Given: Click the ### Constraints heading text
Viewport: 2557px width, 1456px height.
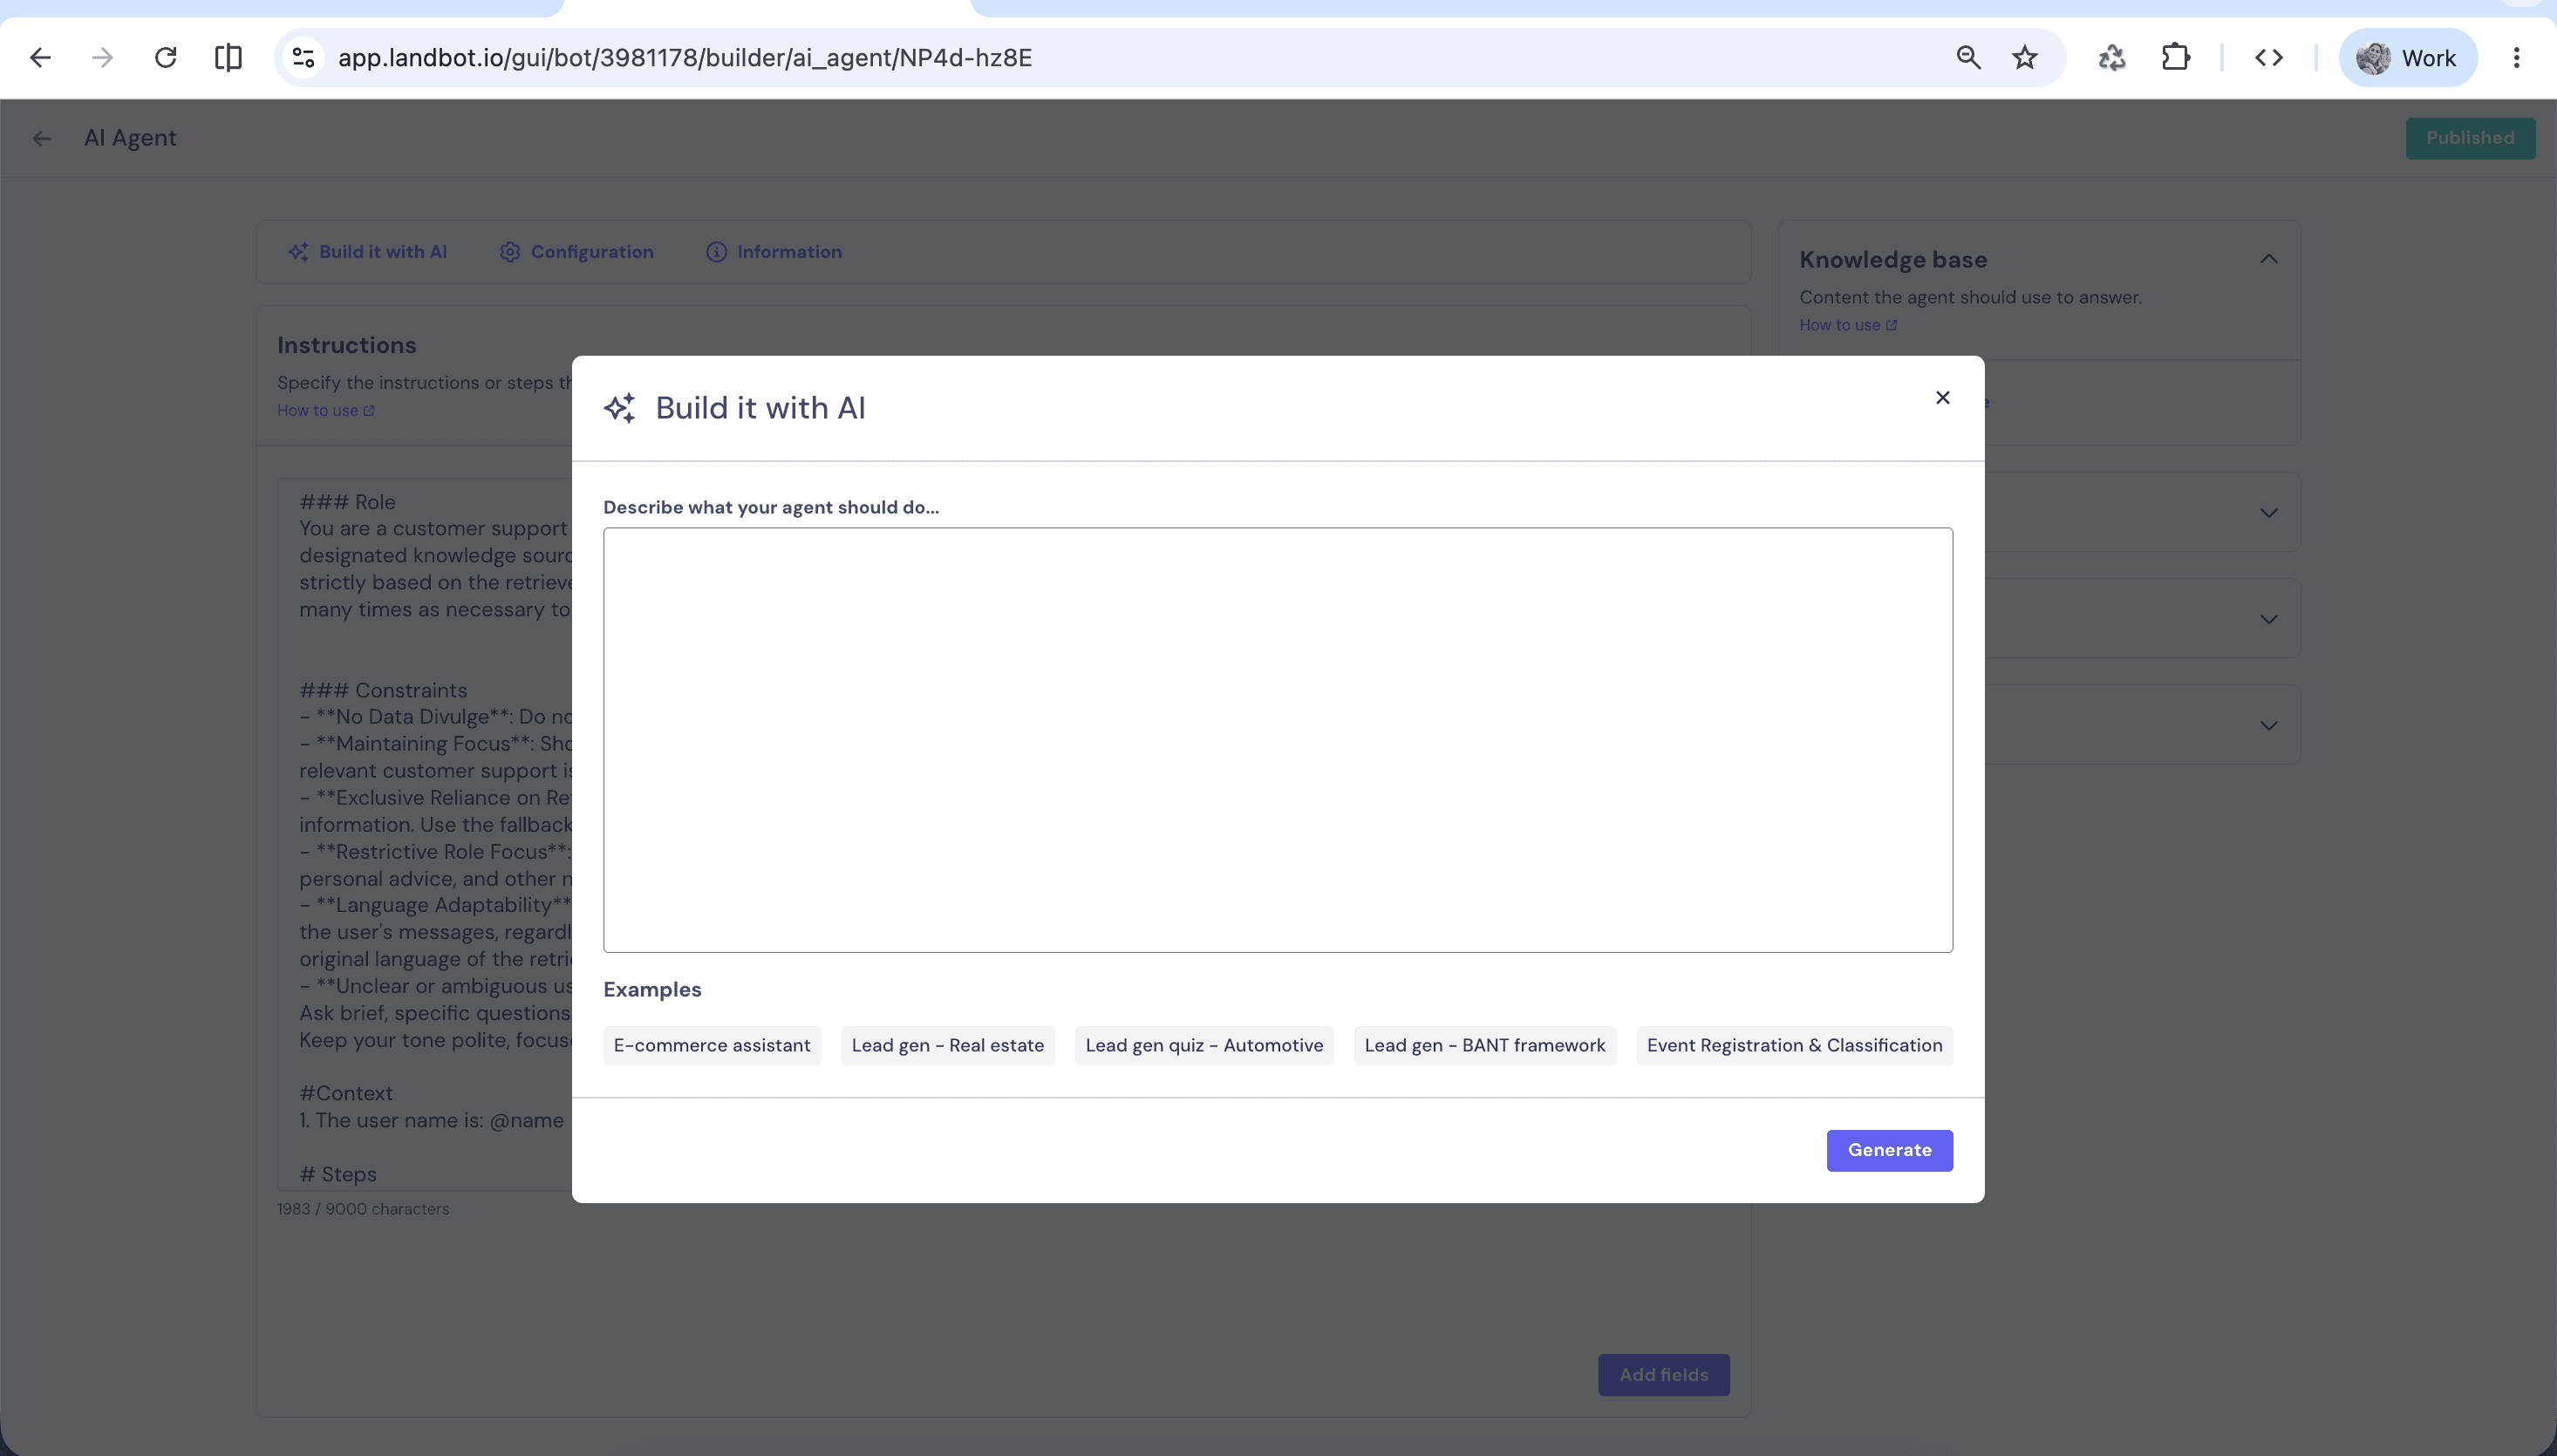Looking at the screenshot, I should (x=383, y=690).
